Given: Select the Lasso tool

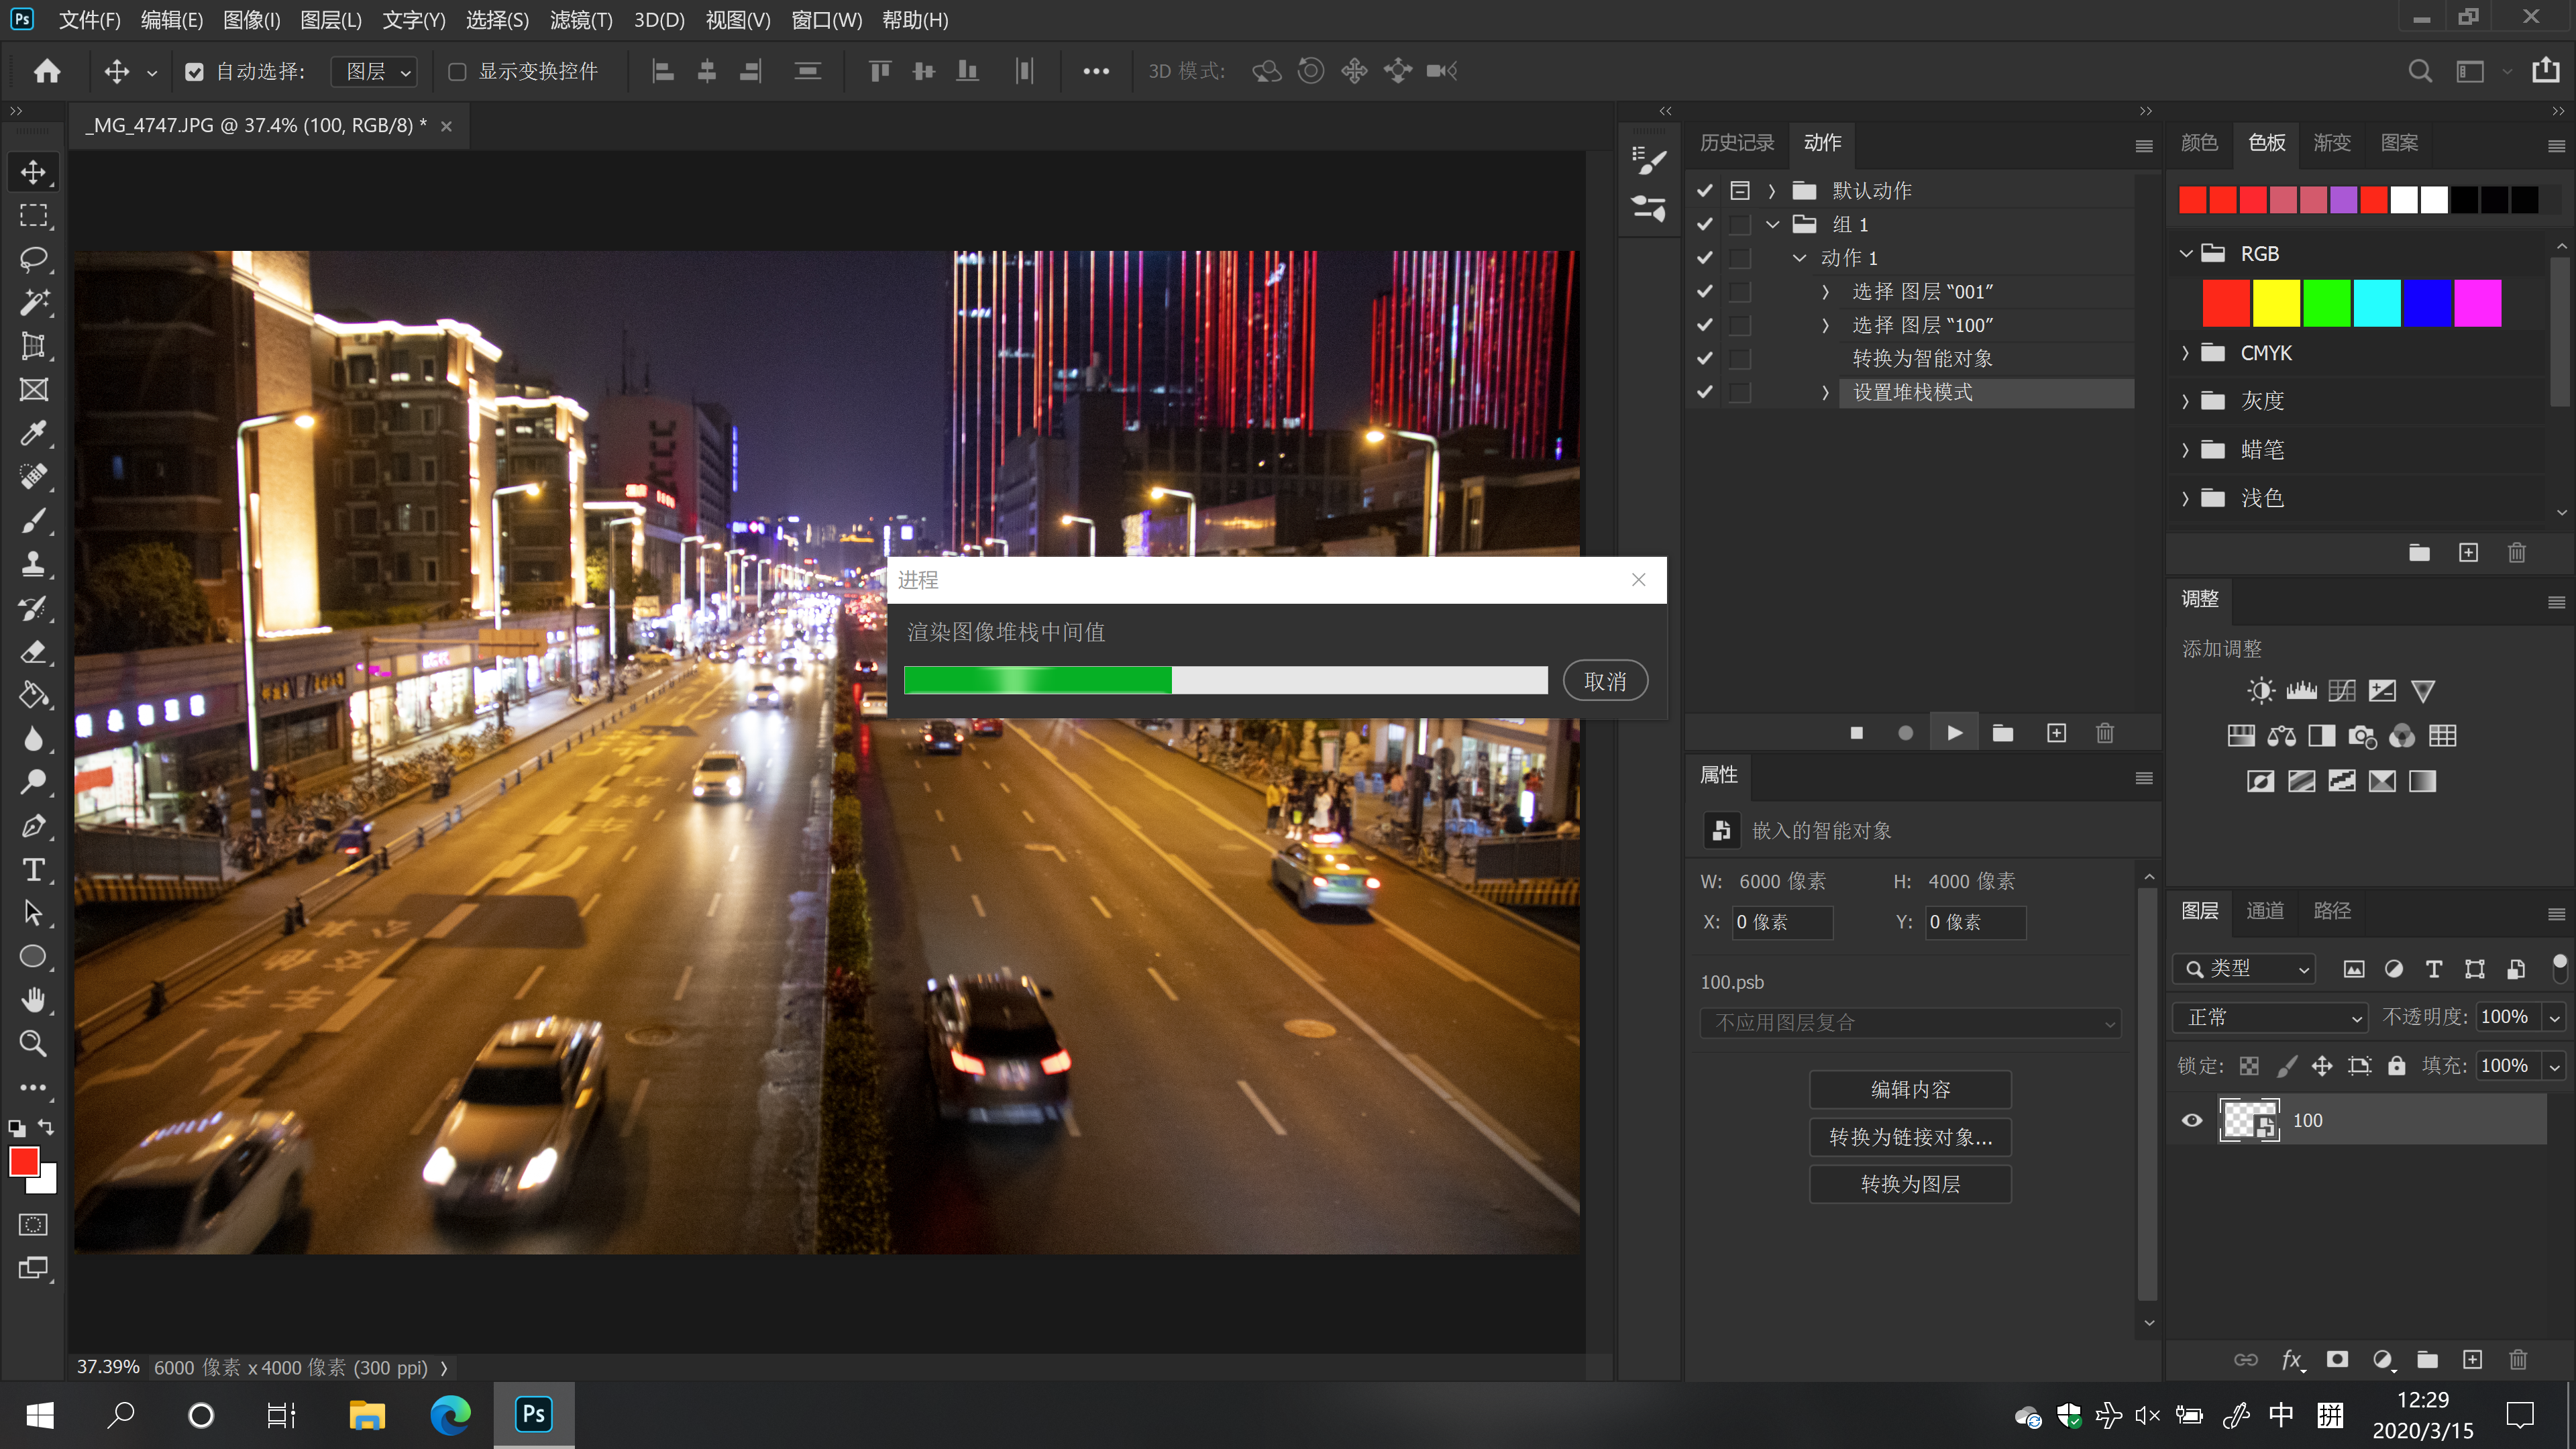Looking at the screenshot, I should 33,259.
